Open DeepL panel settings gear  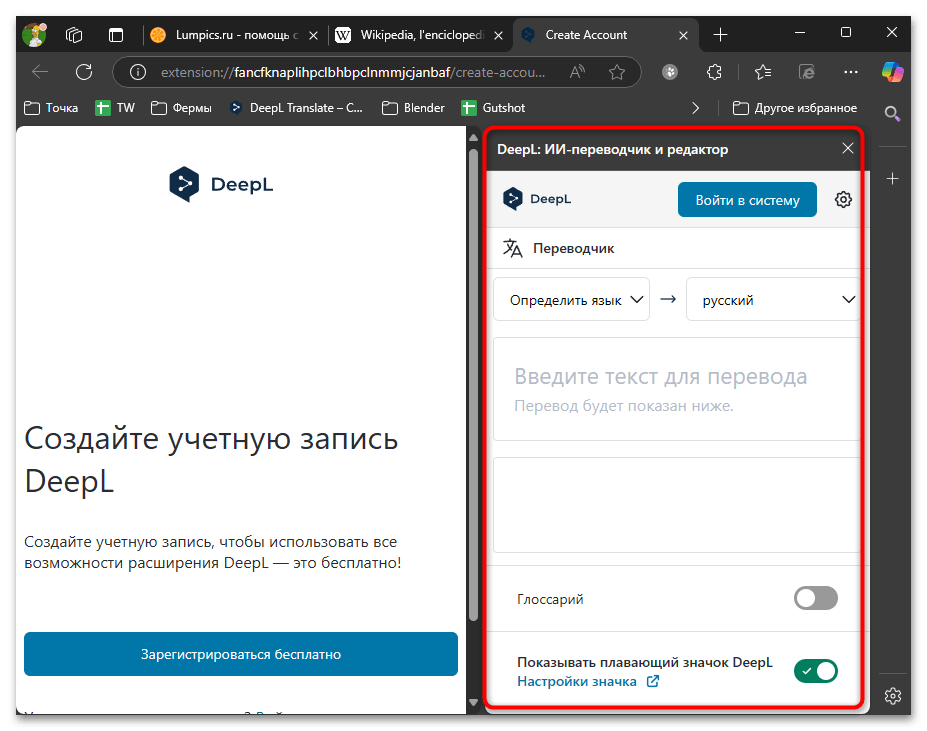click(843, 199)
